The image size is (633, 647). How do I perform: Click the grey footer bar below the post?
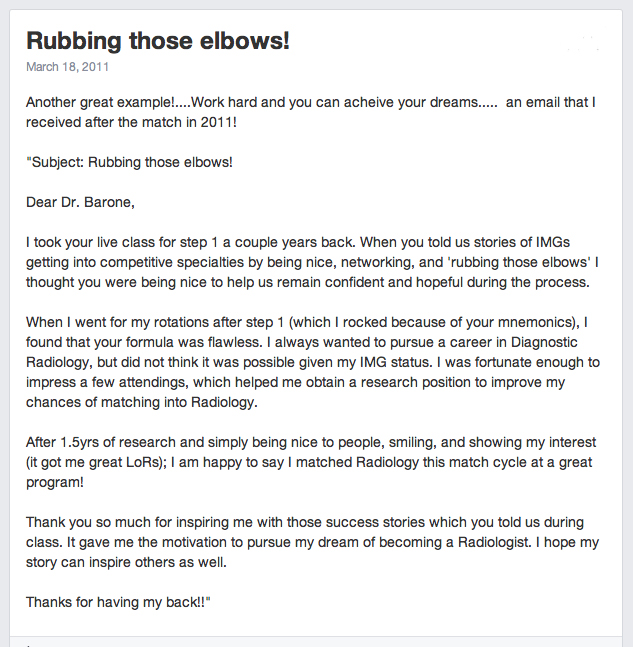coord(316,642)
